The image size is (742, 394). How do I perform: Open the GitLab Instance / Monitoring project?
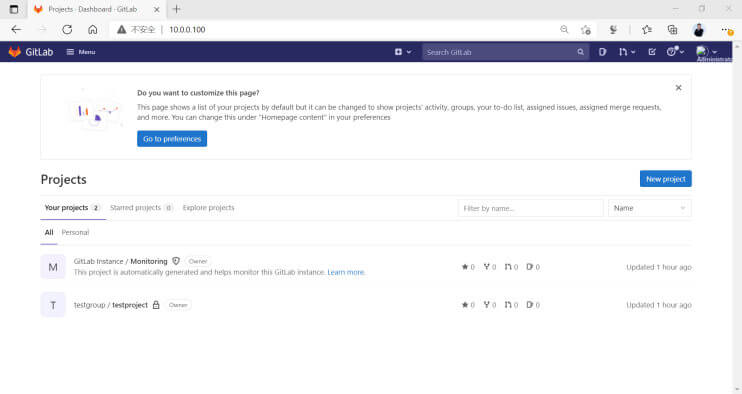click(x=121, y=261)
